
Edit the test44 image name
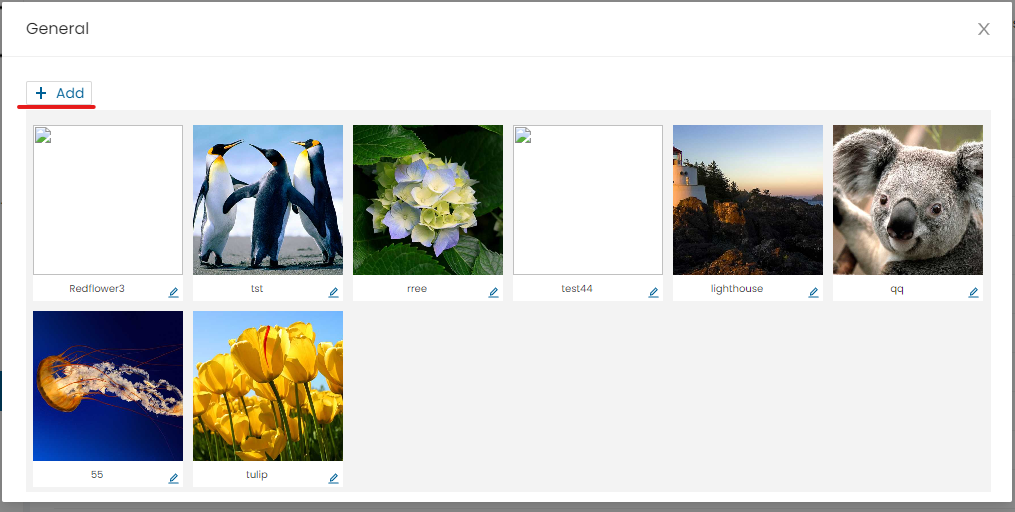coord(653,293)
